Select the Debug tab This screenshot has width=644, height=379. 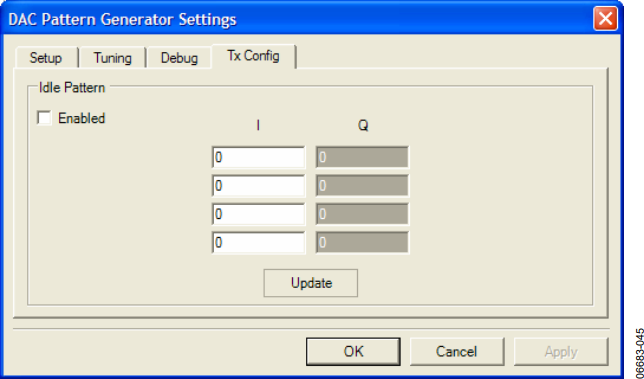(x=179, y=58)
